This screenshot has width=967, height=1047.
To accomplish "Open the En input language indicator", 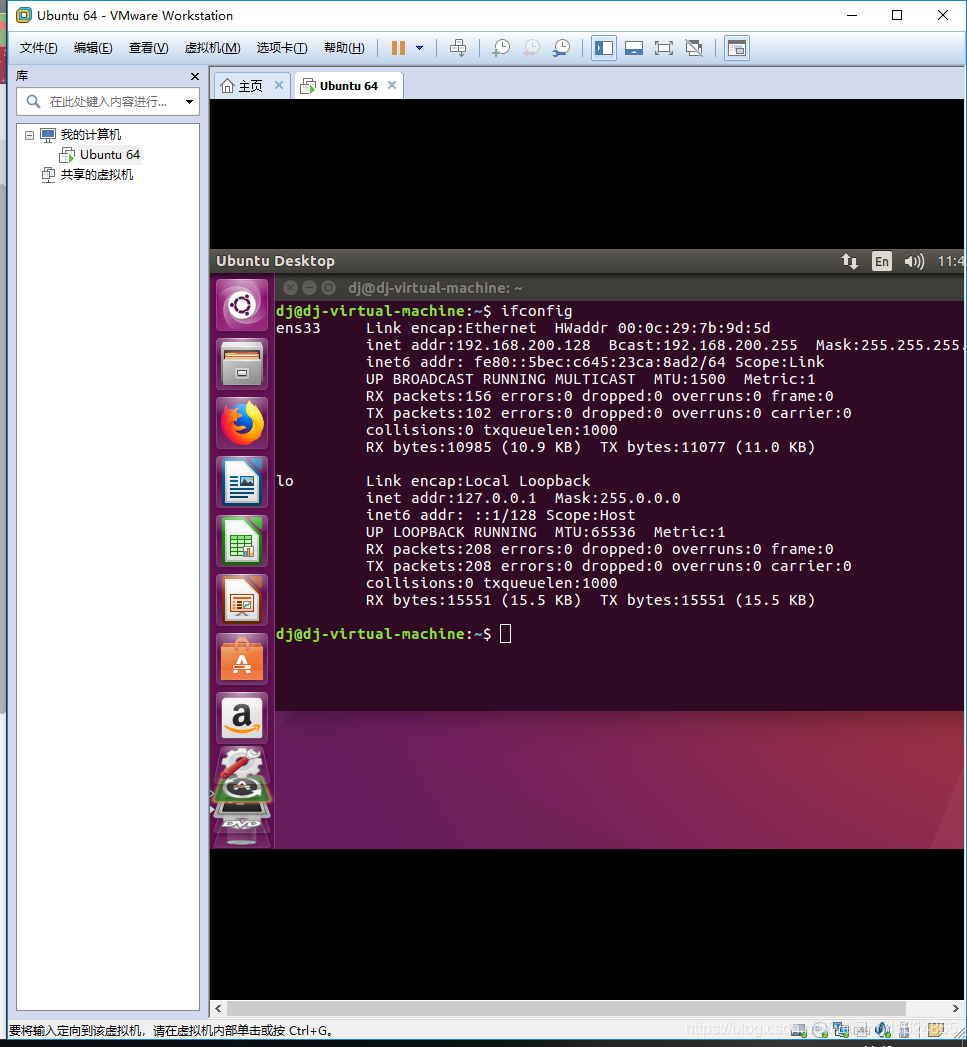I will click(x=882, y=261).
